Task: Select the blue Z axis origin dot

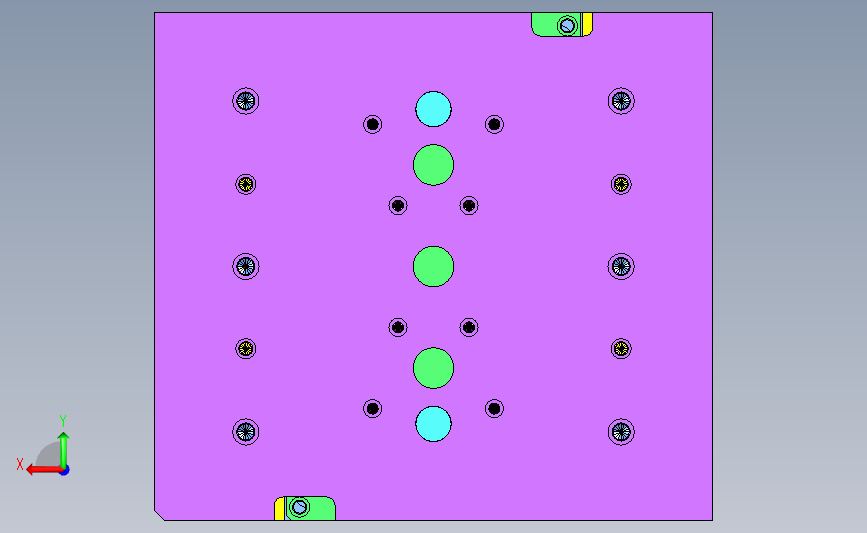Action: point(65,471)
